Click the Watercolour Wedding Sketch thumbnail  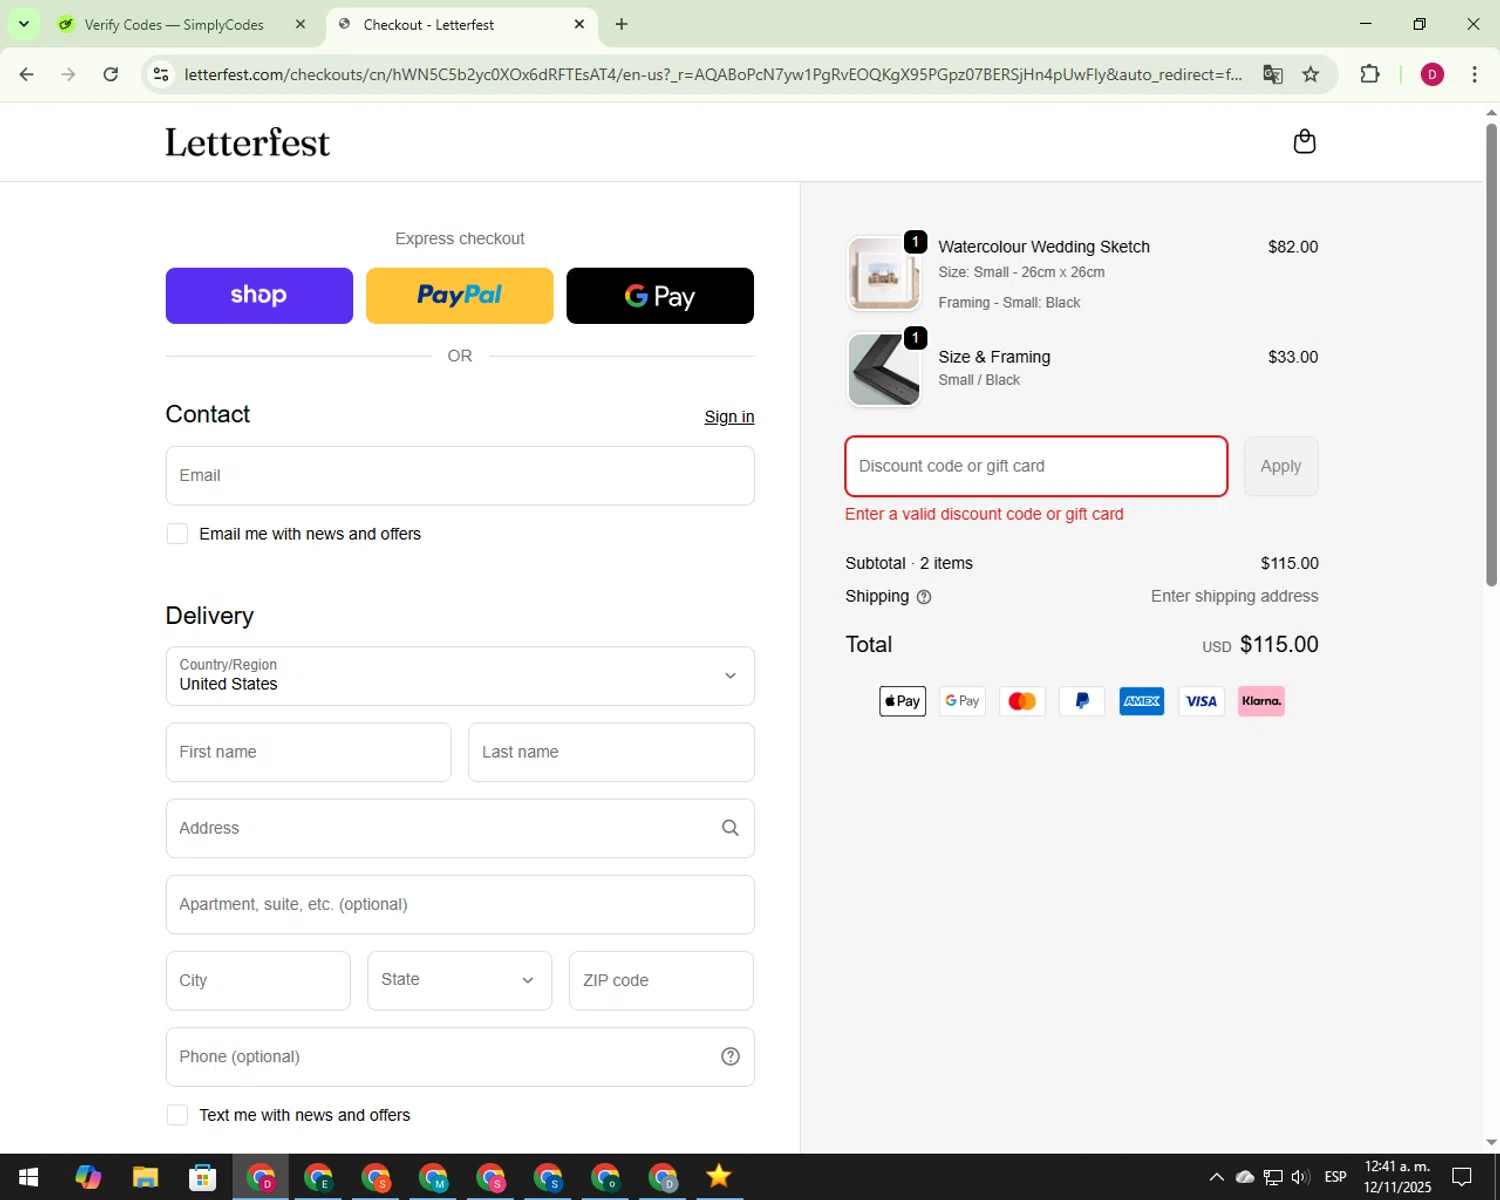click(884, 273)
